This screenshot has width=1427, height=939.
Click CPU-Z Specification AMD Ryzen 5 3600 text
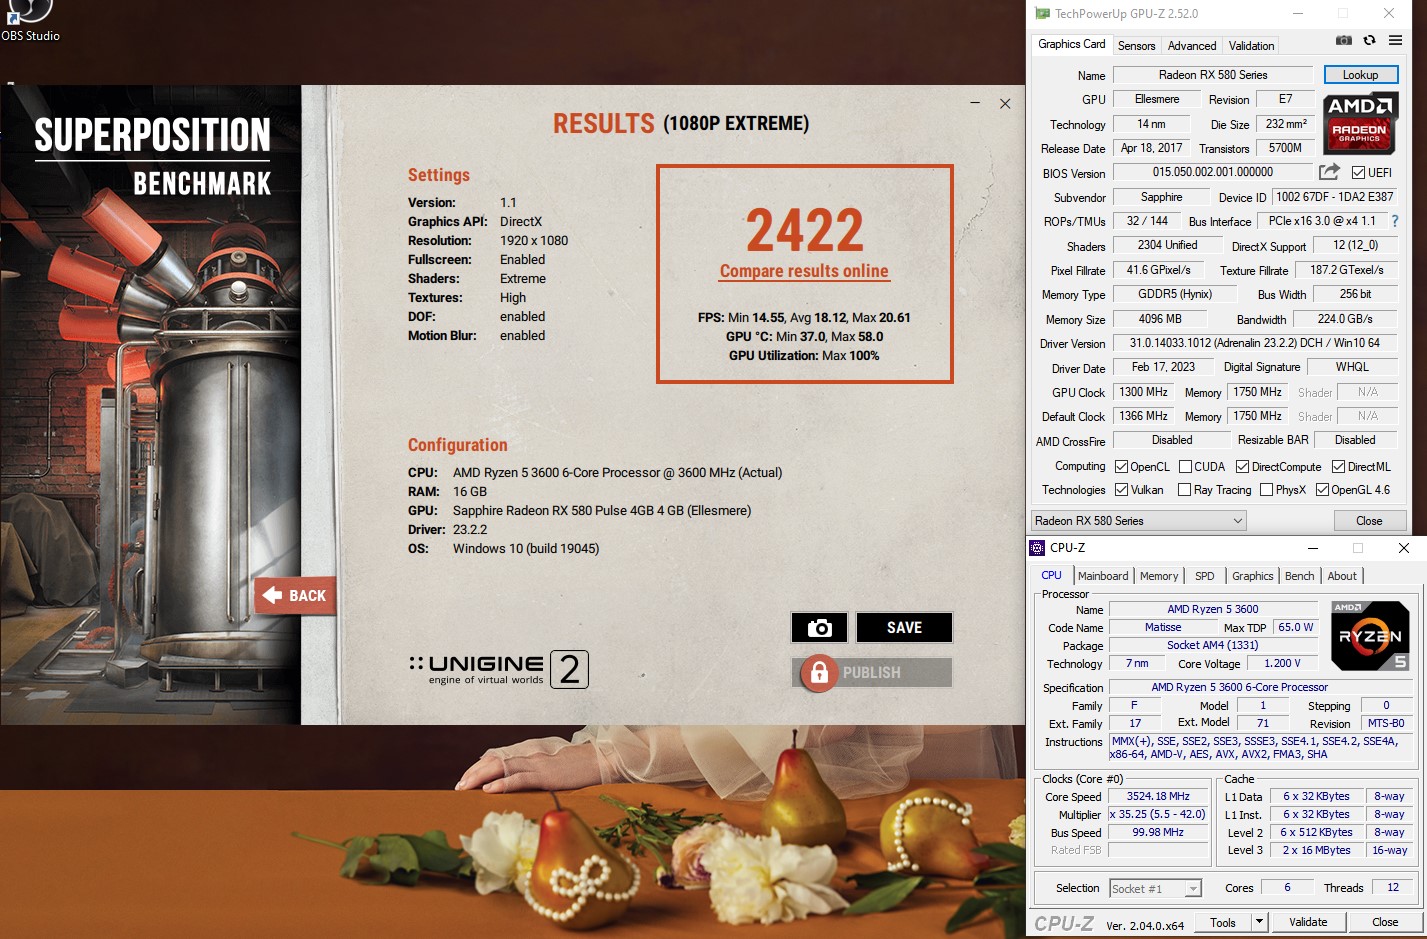tap(1260, 687)
